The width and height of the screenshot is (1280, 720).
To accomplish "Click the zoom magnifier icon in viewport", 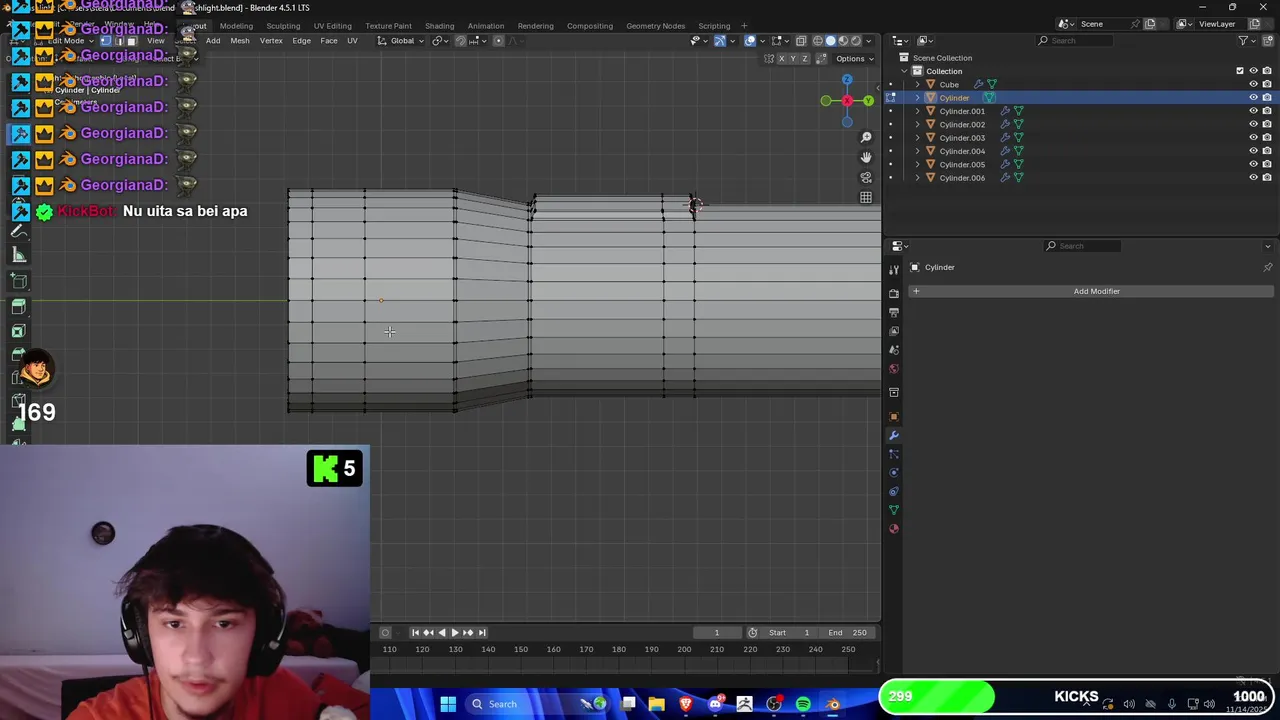I will [x=866, y=137].
